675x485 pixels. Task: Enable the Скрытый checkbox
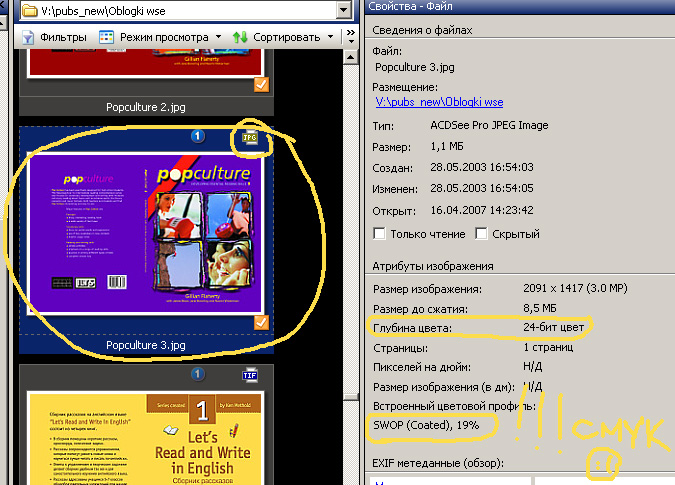pos(481,234)
